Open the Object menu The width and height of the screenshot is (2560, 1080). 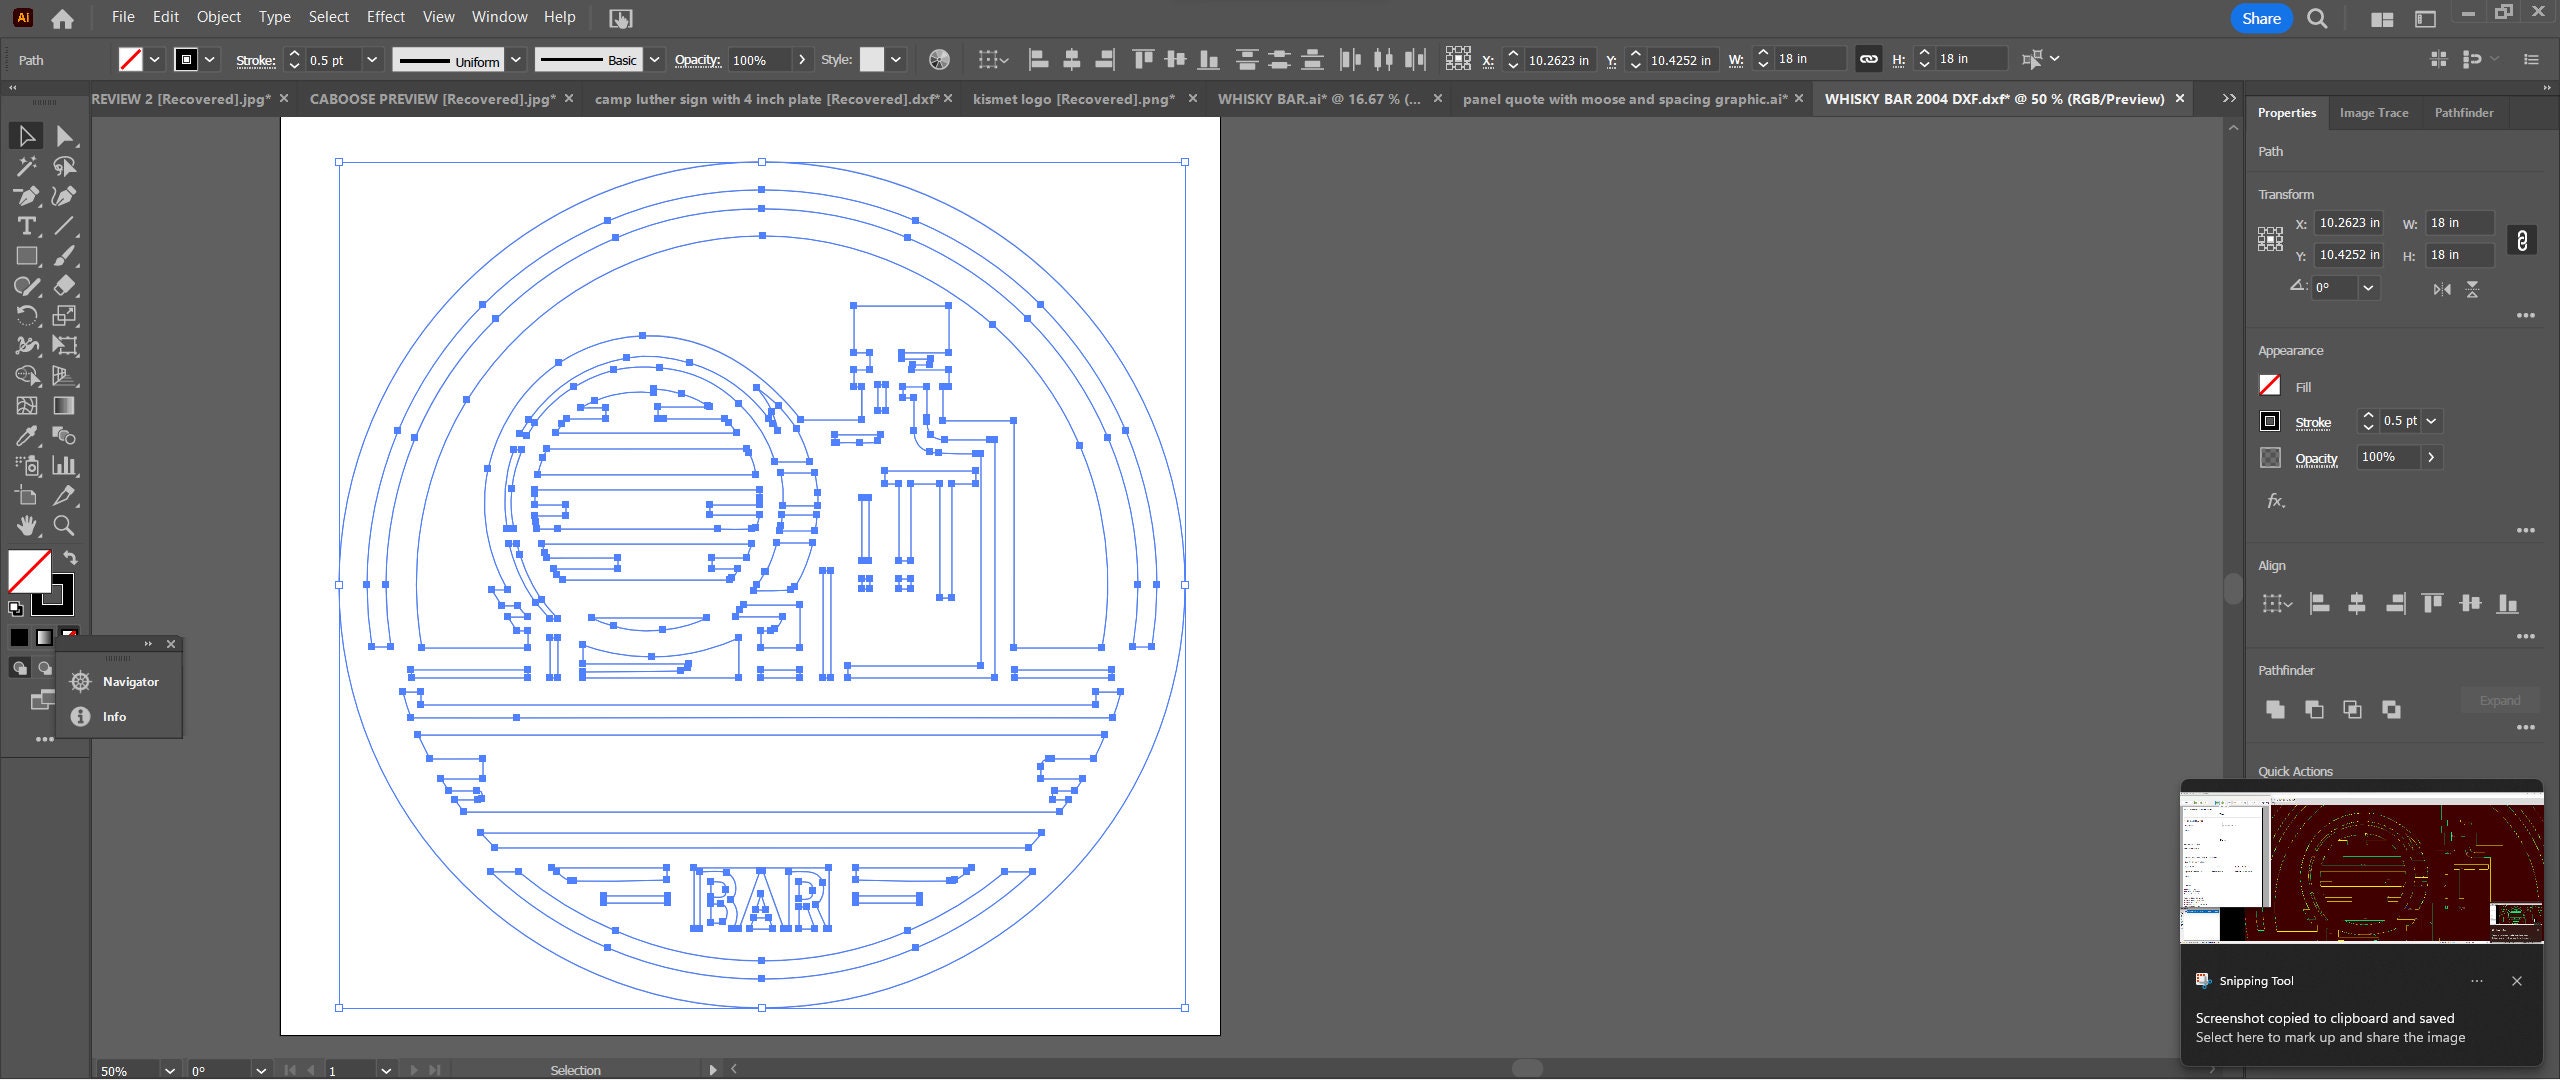pyautogui.click(x=218, y=17)
